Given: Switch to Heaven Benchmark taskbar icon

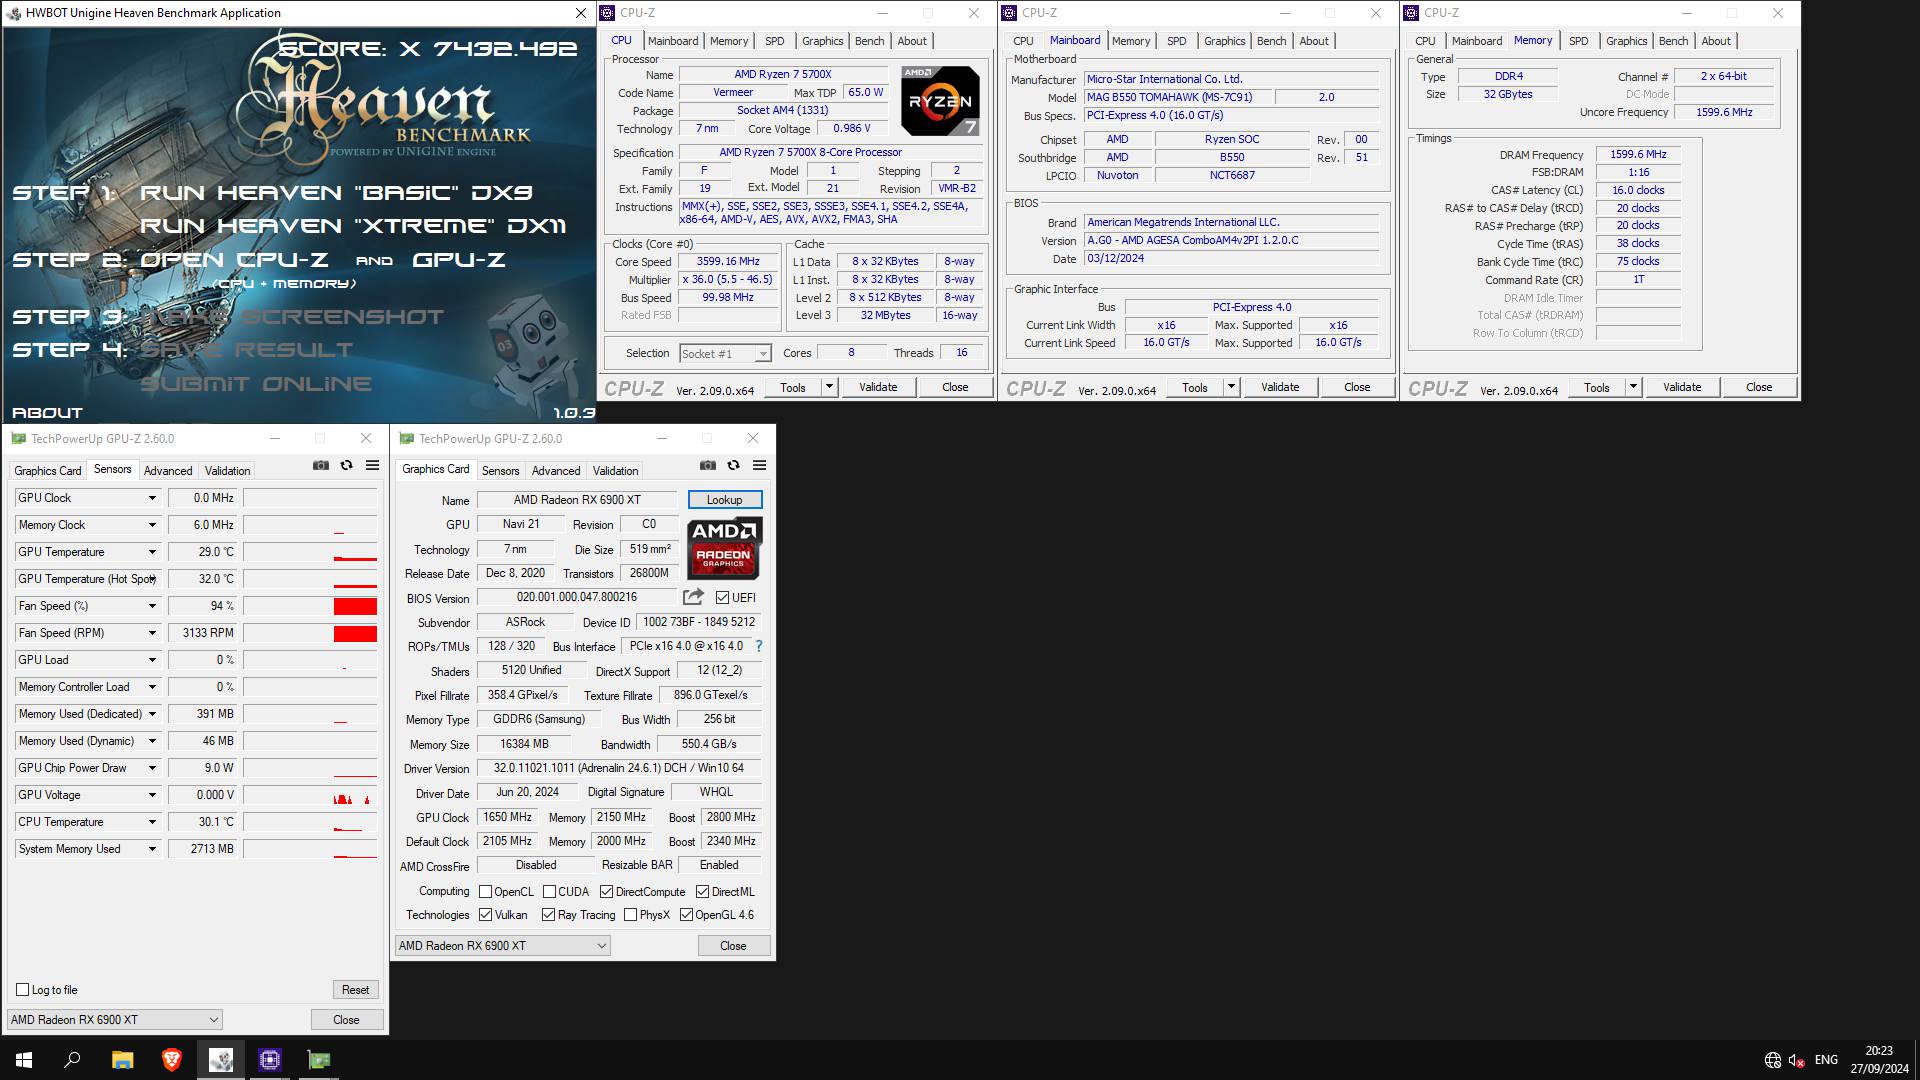Looking at the screenshot, I should click(x=221, y=1060).
